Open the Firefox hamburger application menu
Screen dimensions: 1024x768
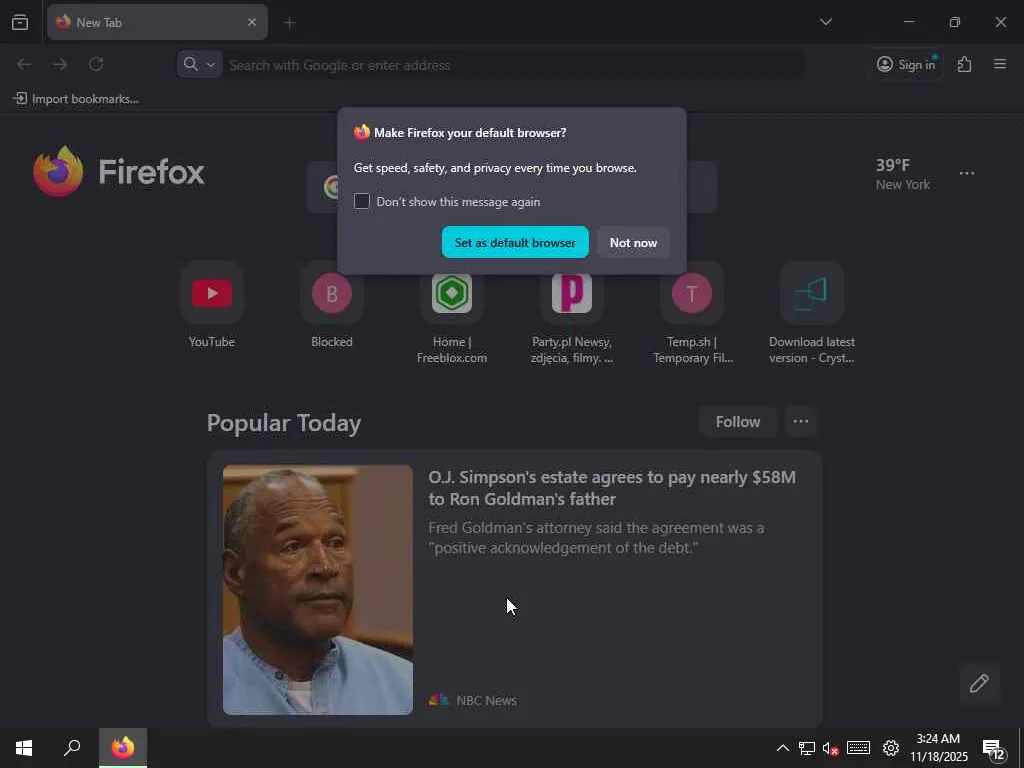pos(1000,64)
